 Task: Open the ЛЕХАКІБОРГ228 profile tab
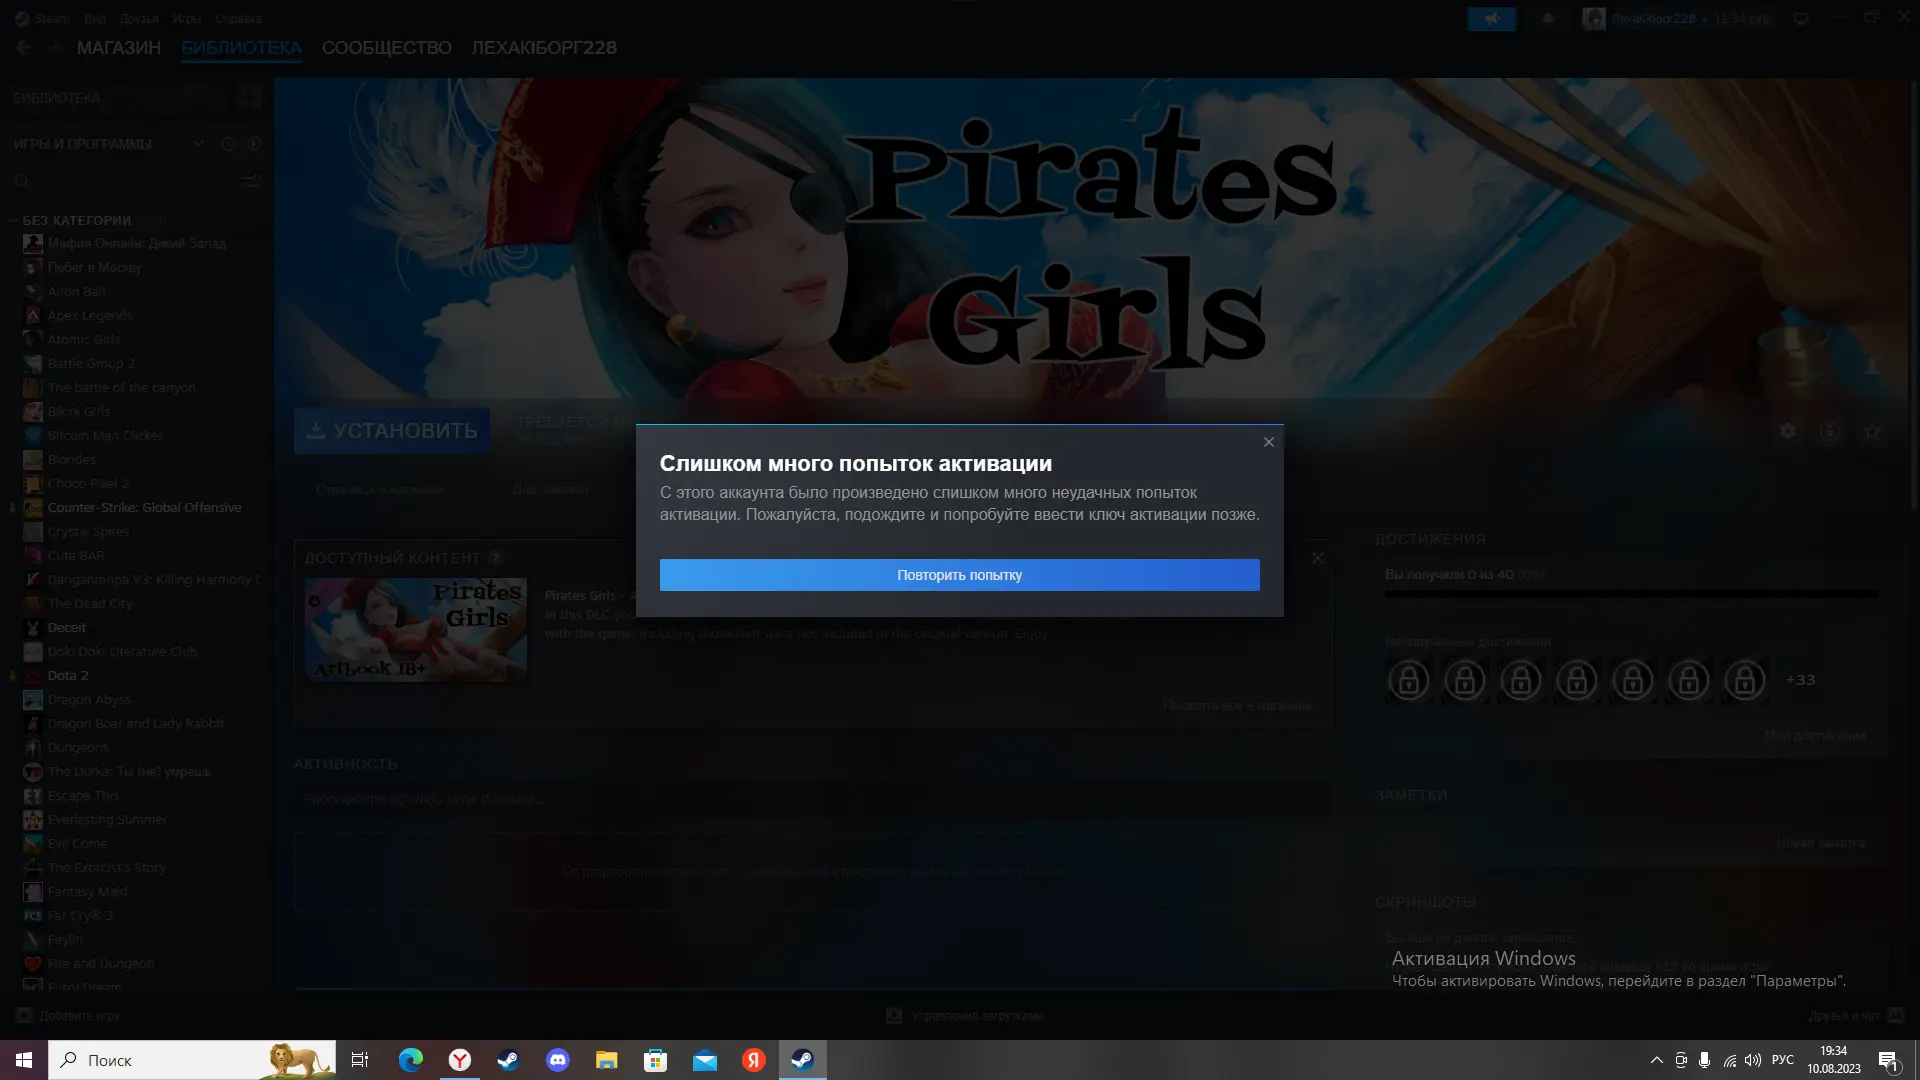[x=544, y=48]
